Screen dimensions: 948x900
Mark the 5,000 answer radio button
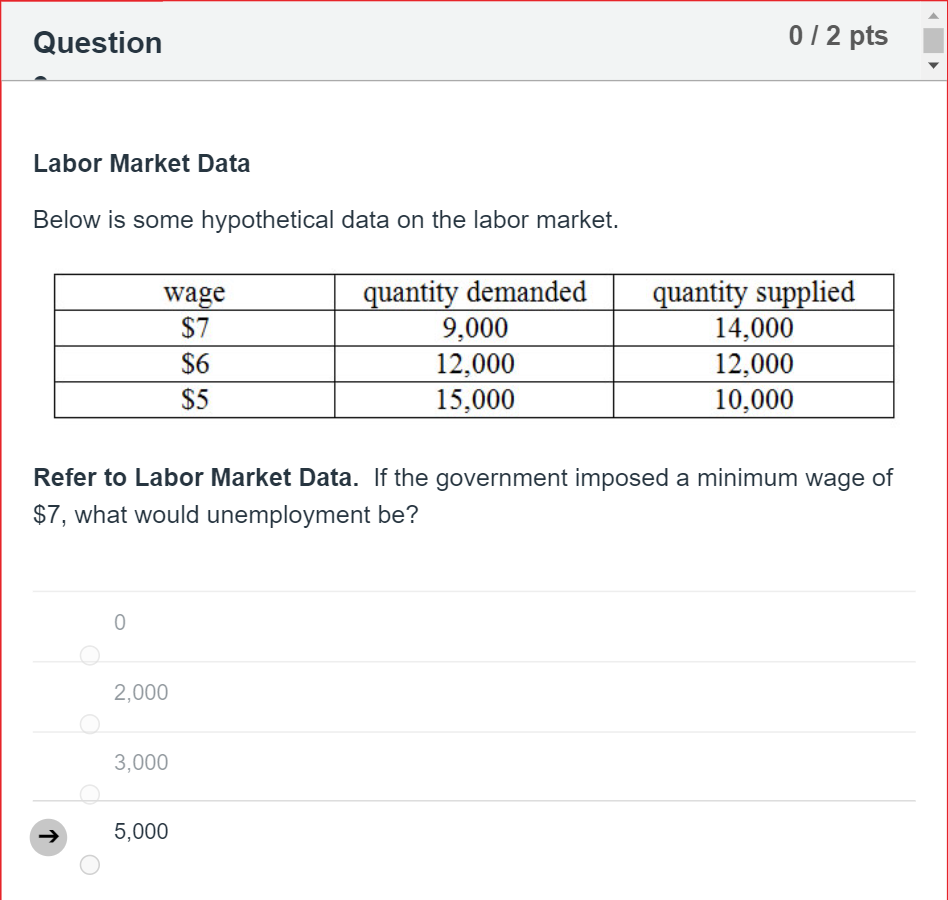tap(90, 864)
